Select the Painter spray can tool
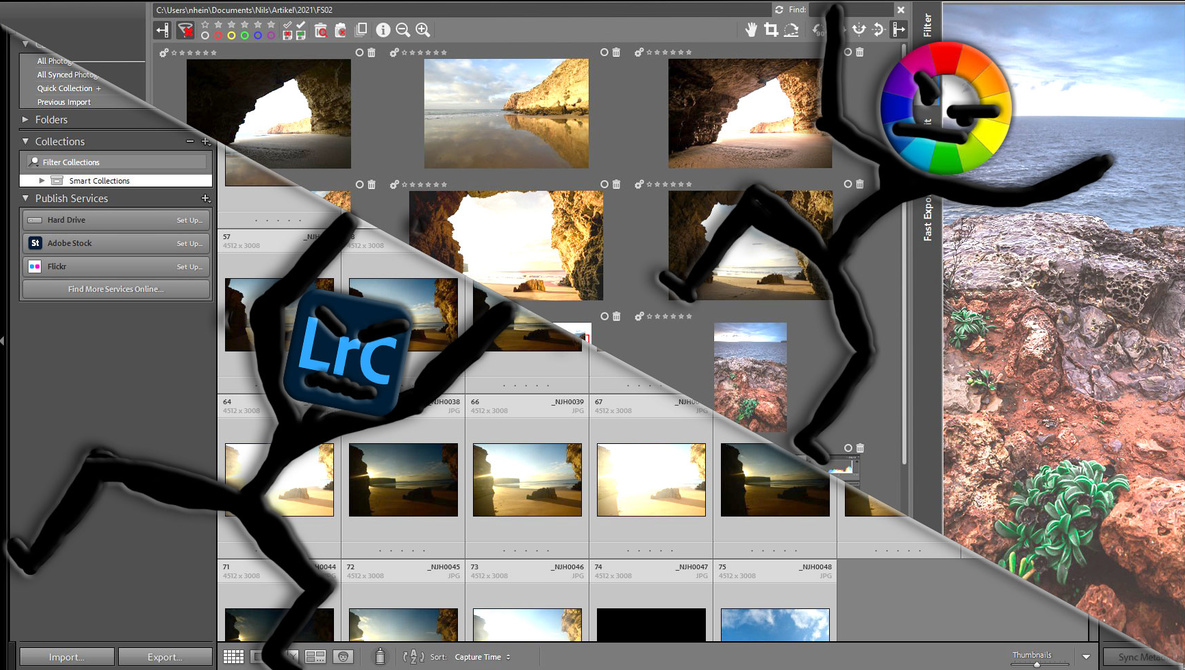 pyautogui.click(x=380, y=656)
